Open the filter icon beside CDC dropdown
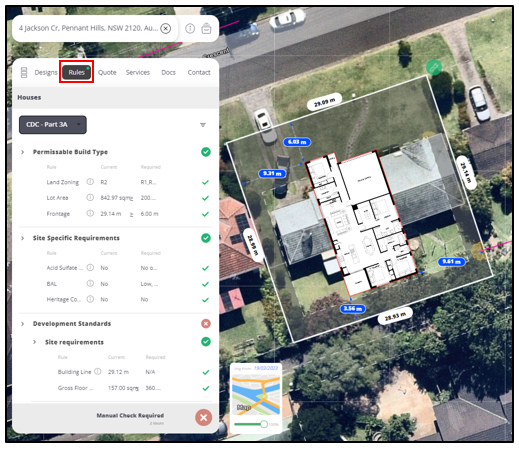The width and height of the screenshot is (519, 450). [203, 125]
